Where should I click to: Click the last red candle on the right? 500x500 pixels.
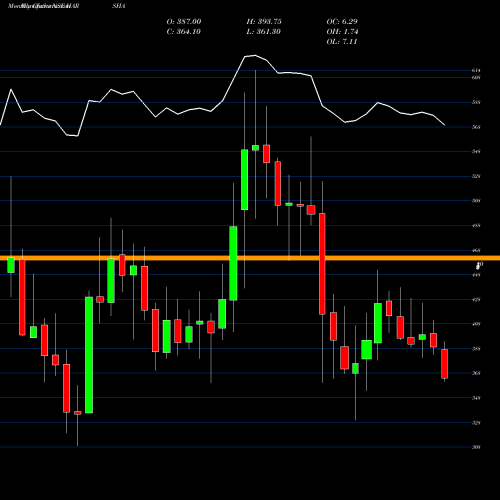click(x=445, y=364)
